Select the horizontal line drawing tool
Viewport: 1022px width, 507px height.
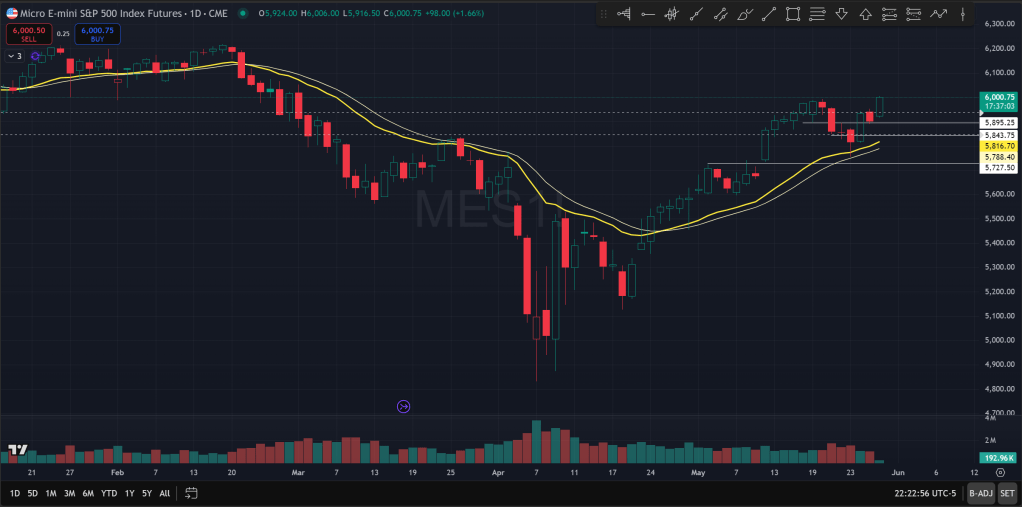click(648, 14)
